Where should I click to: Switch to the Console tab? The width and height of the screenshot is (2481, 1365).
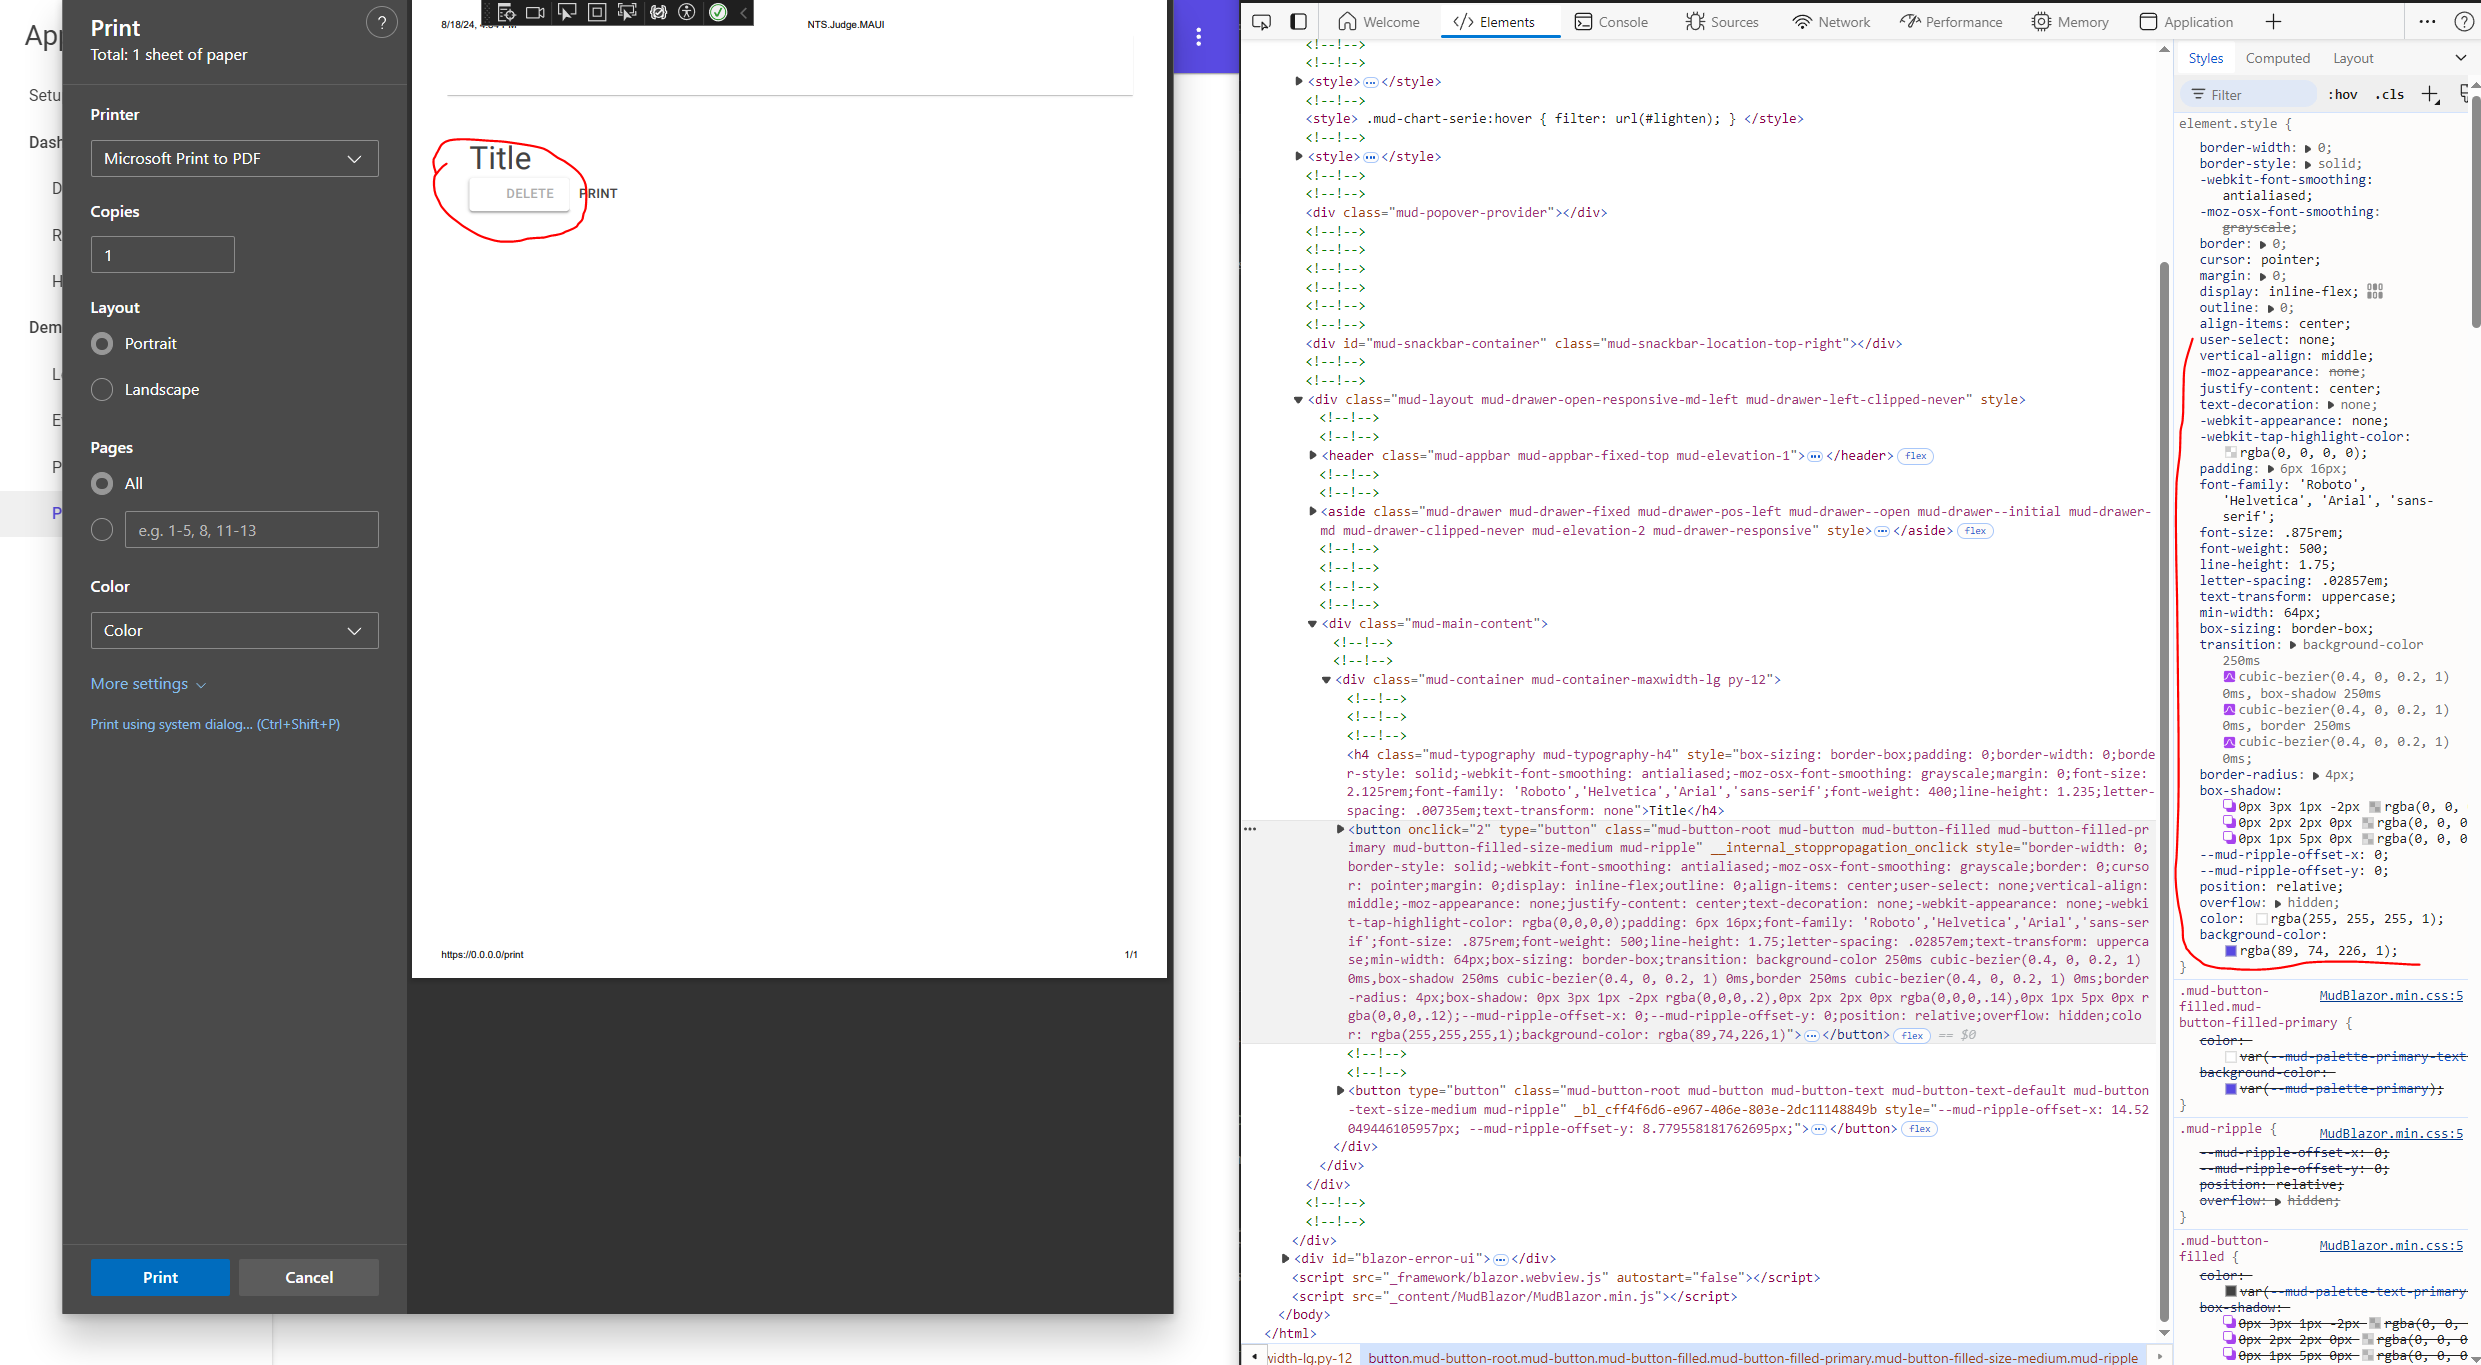(1611, 22)
